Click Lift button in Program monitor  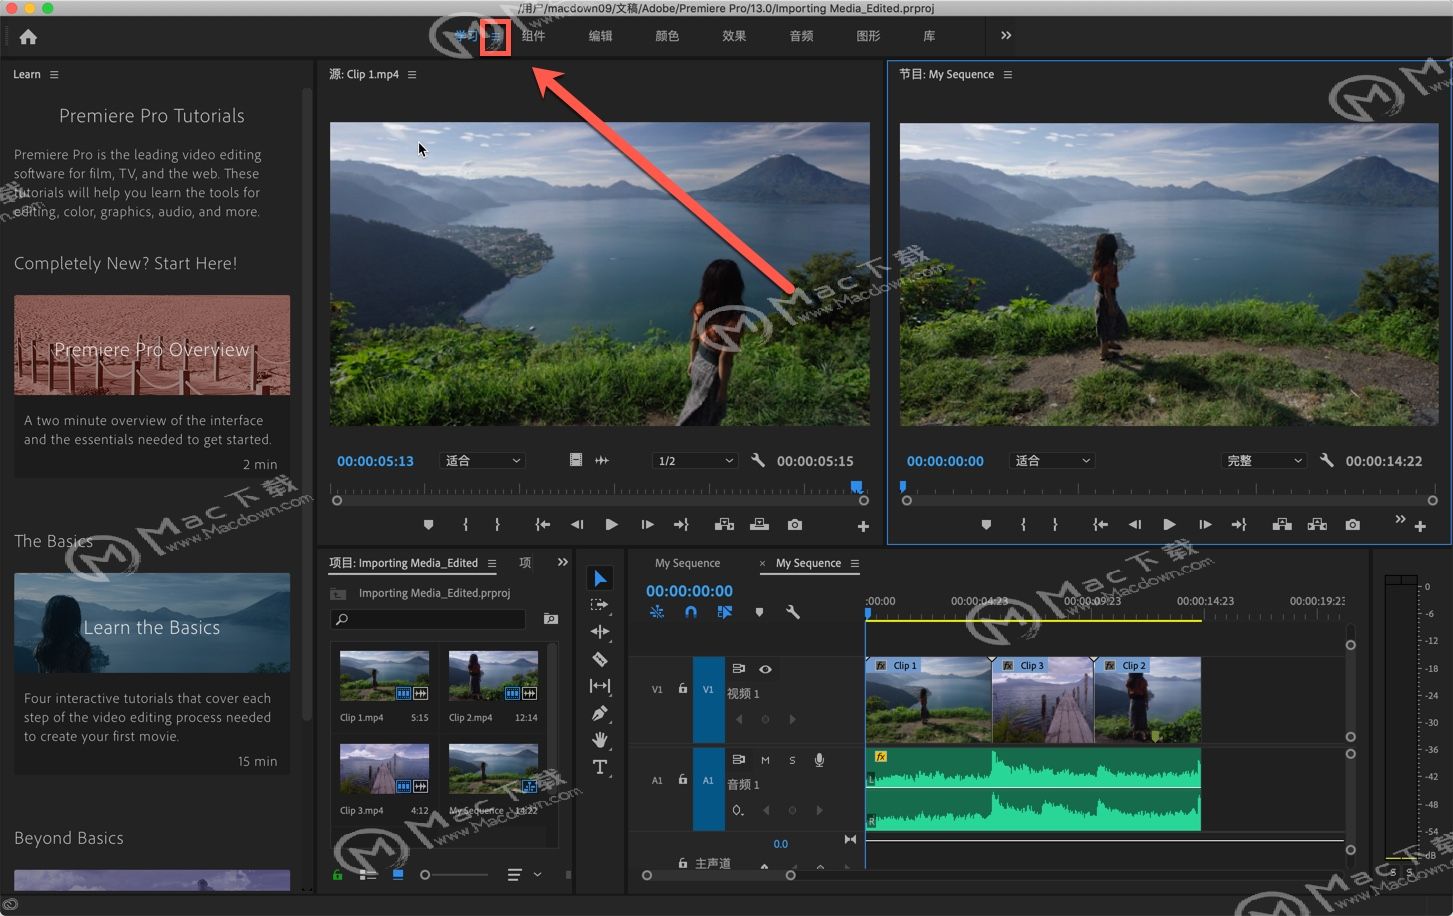[x=1281, y=525]
